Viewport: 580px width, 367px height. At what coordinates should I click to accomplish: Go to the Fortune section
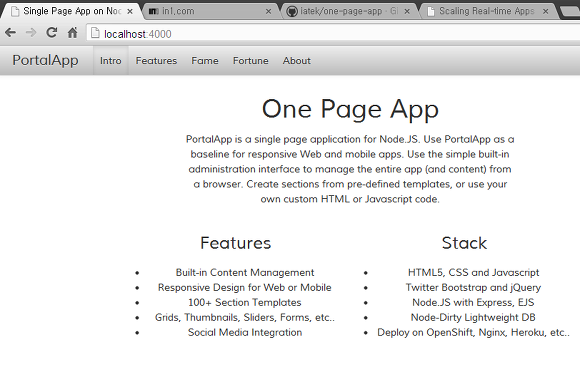pyautogui.click(x=250, y=61)
